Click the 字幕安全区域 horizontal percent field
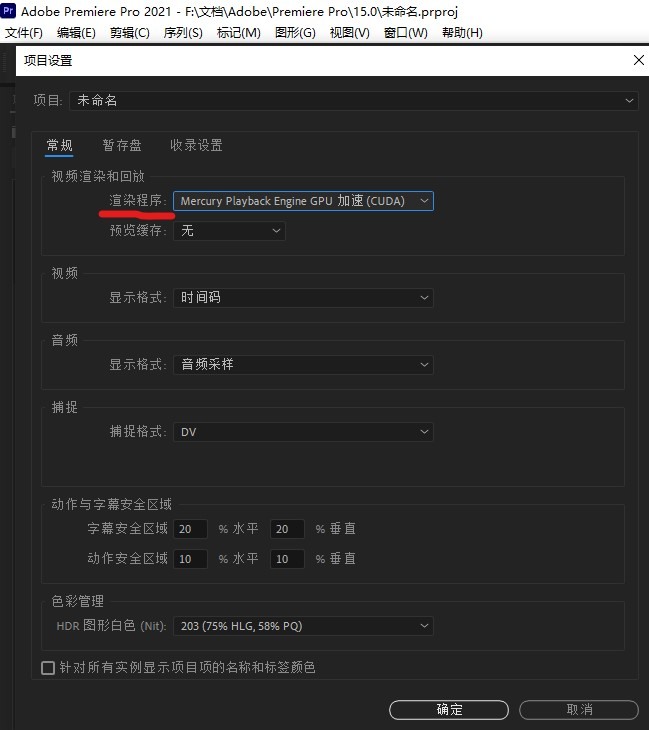The width and height of the screenshot is (649, 730). pos(190,529)
